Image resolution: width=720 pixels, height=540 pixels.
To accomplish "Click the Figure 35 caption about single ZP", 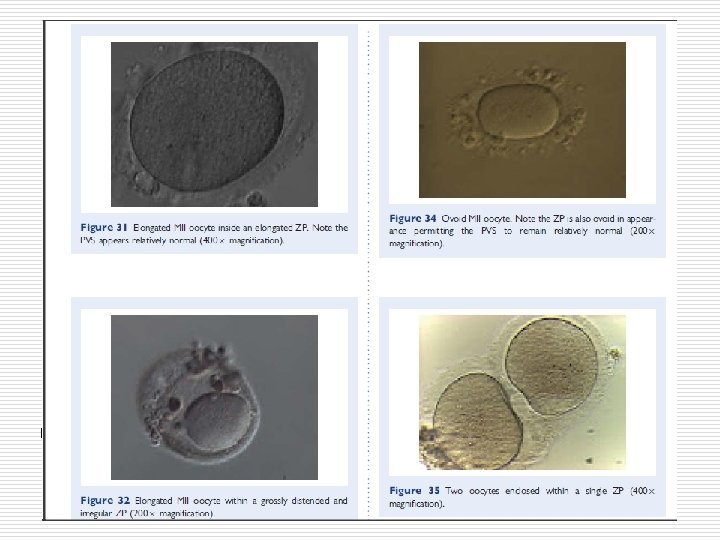I will pos(522,497).
